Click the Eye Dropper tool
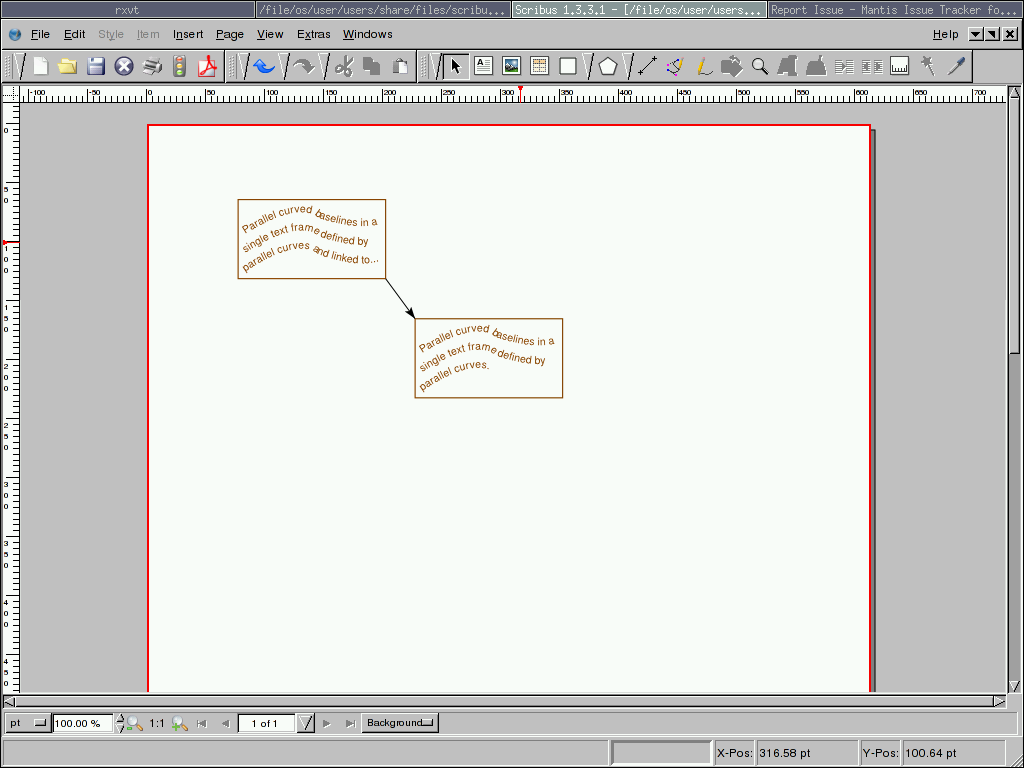1024x768 pixels. click(957, 67)
